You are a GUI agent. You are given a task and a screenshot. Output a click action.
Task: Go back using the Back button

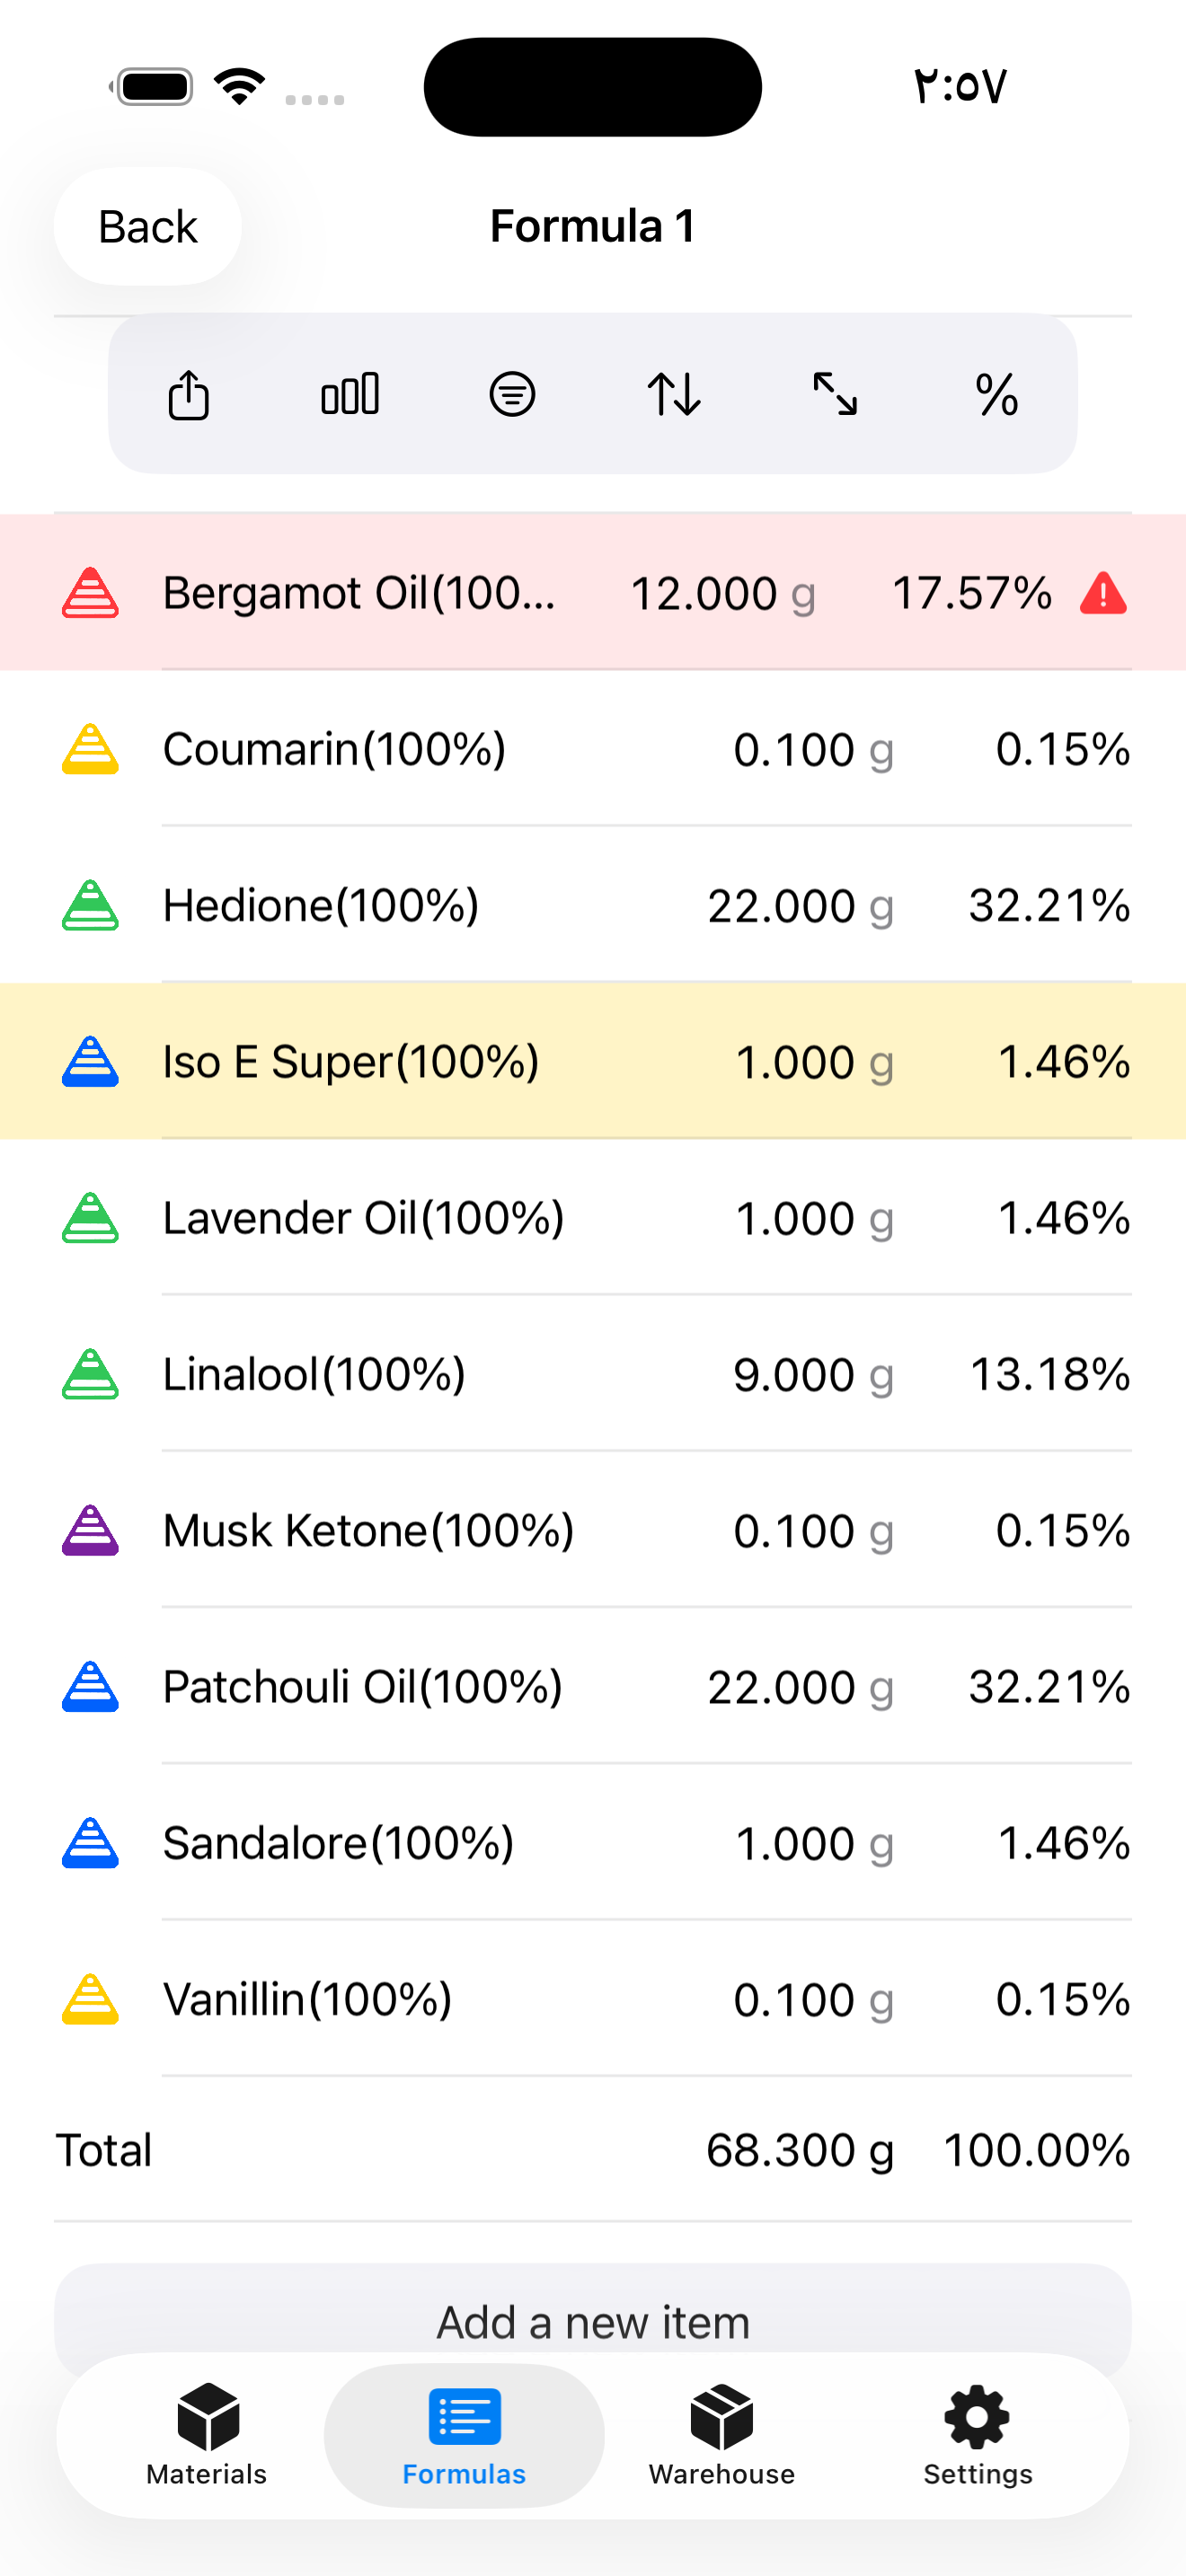click(x=148, y=226)
